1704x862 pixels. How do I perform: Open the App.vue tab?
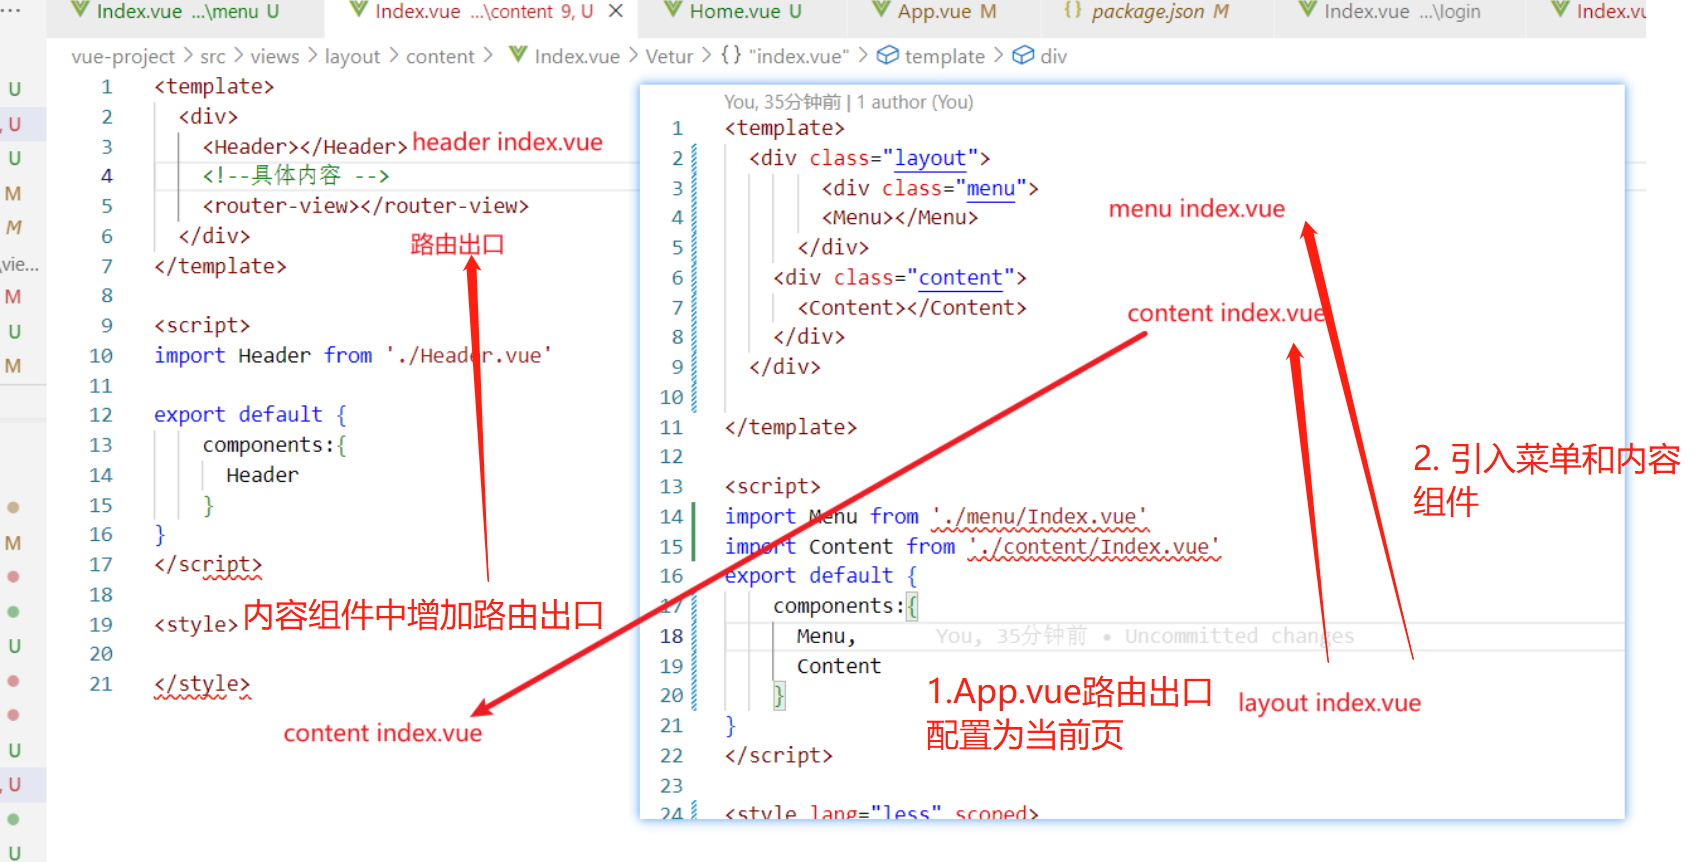tap(934, 12)
